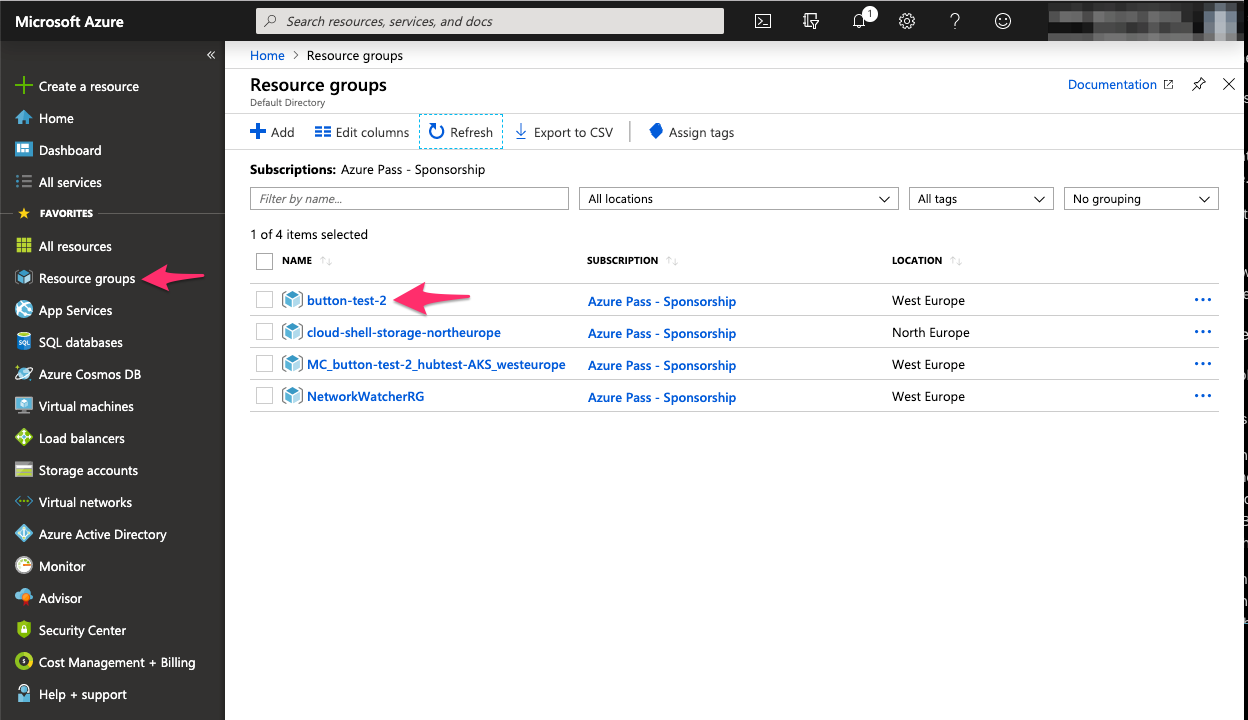Tick the checkbox for MC_button-test-2_hubtest-AKS_westeurope
Viewport: 1248px width, 720px height.
tap(264, 363)
